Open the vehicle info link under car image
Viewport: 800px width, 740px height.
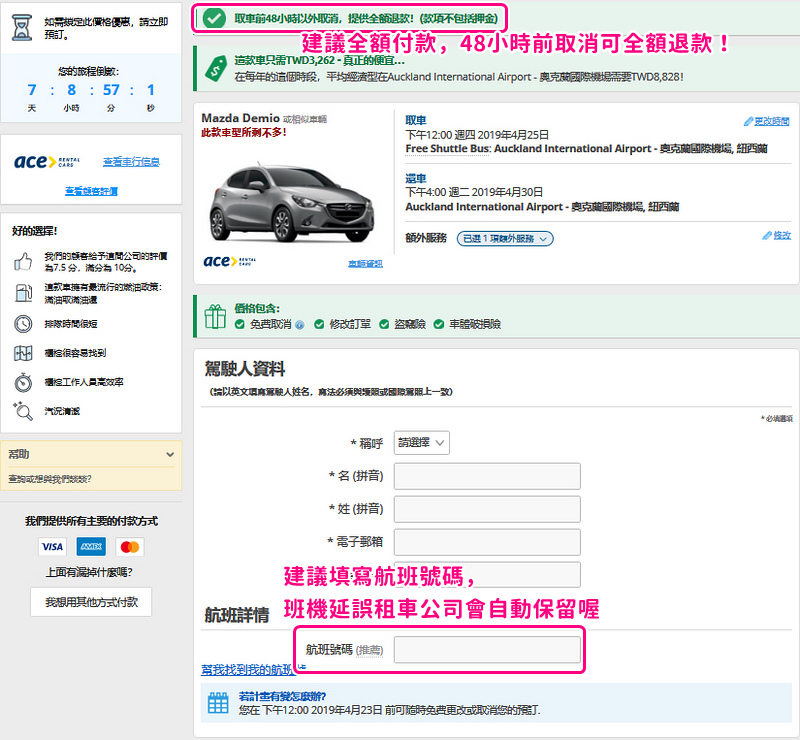click(365, 264)
